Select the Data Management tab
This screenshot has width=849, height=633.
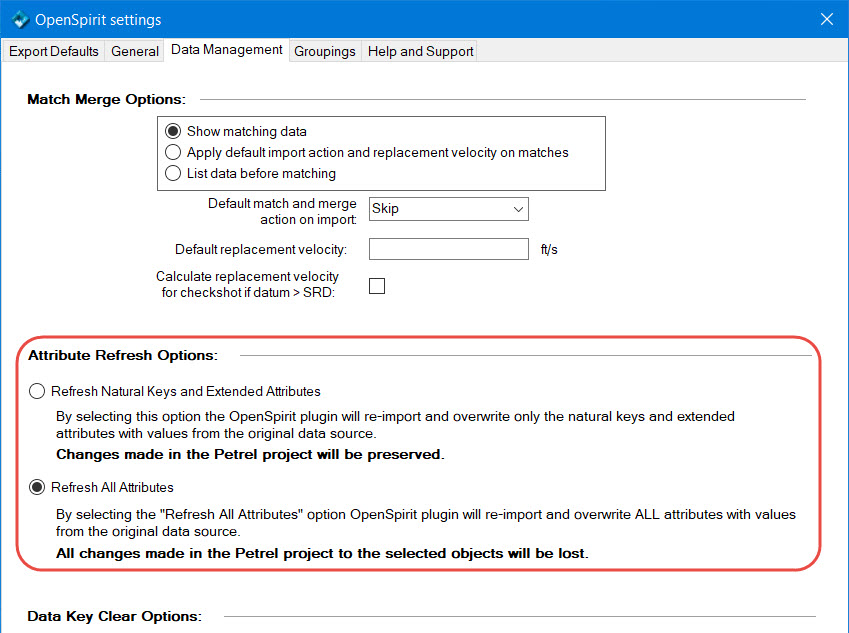pyautogui.click(x=227, y=50)
